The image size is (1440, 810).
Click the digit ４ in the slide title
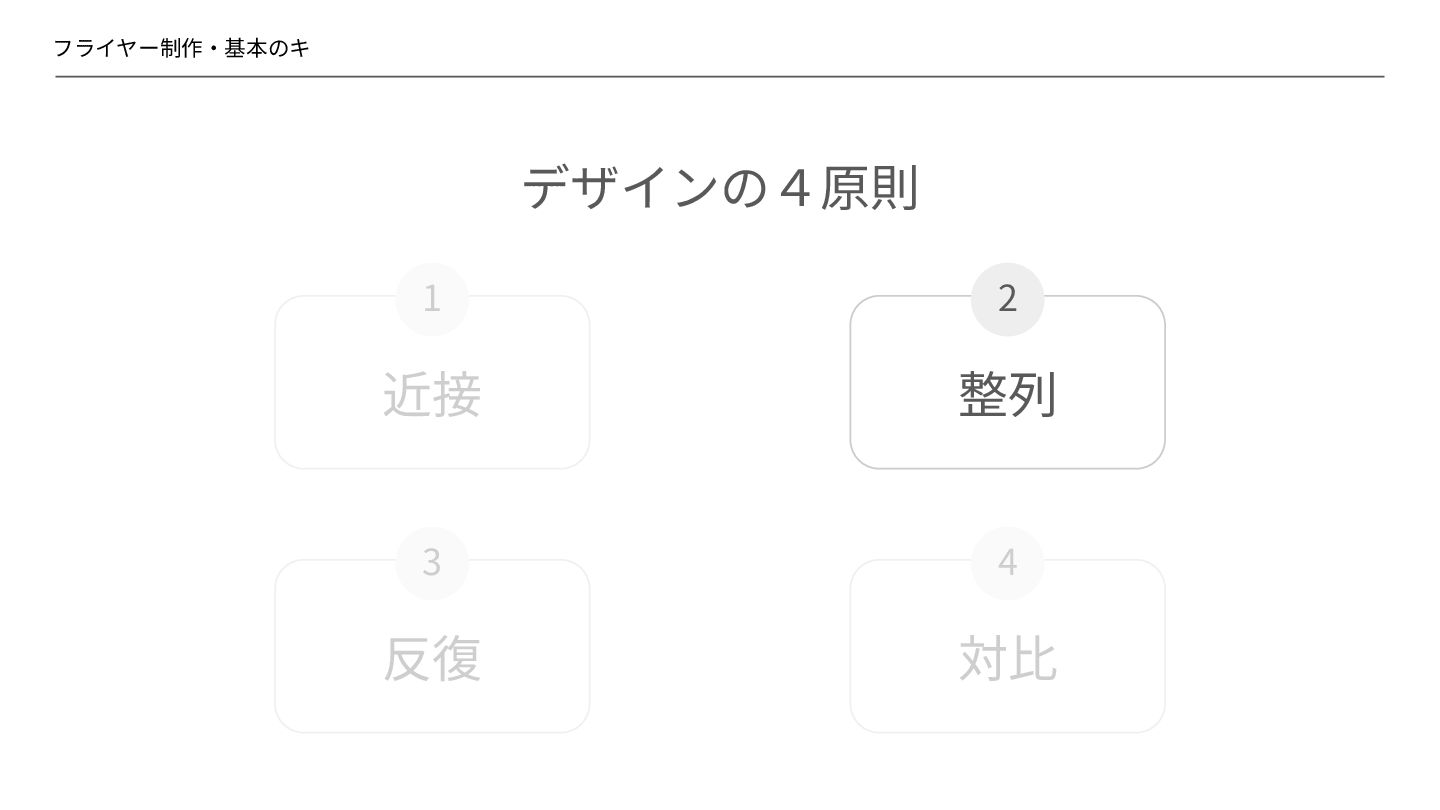click(x=793, y=187)
